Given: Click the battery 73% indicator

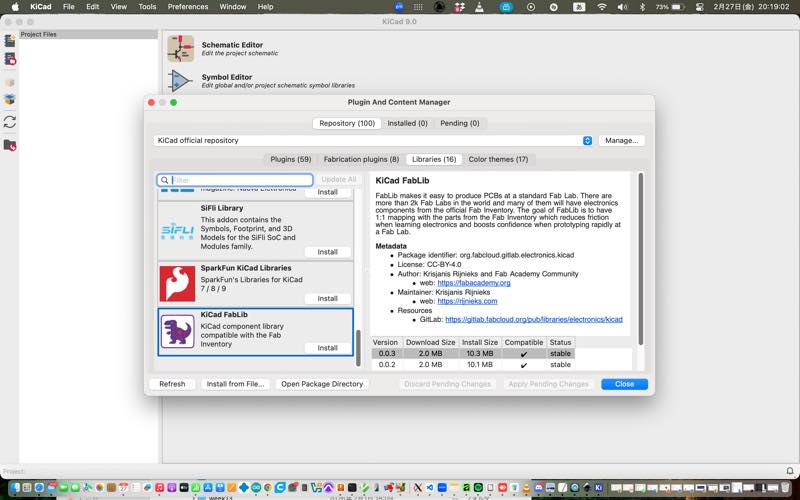Looking at the screenshot, I should (x=670, y=7).
